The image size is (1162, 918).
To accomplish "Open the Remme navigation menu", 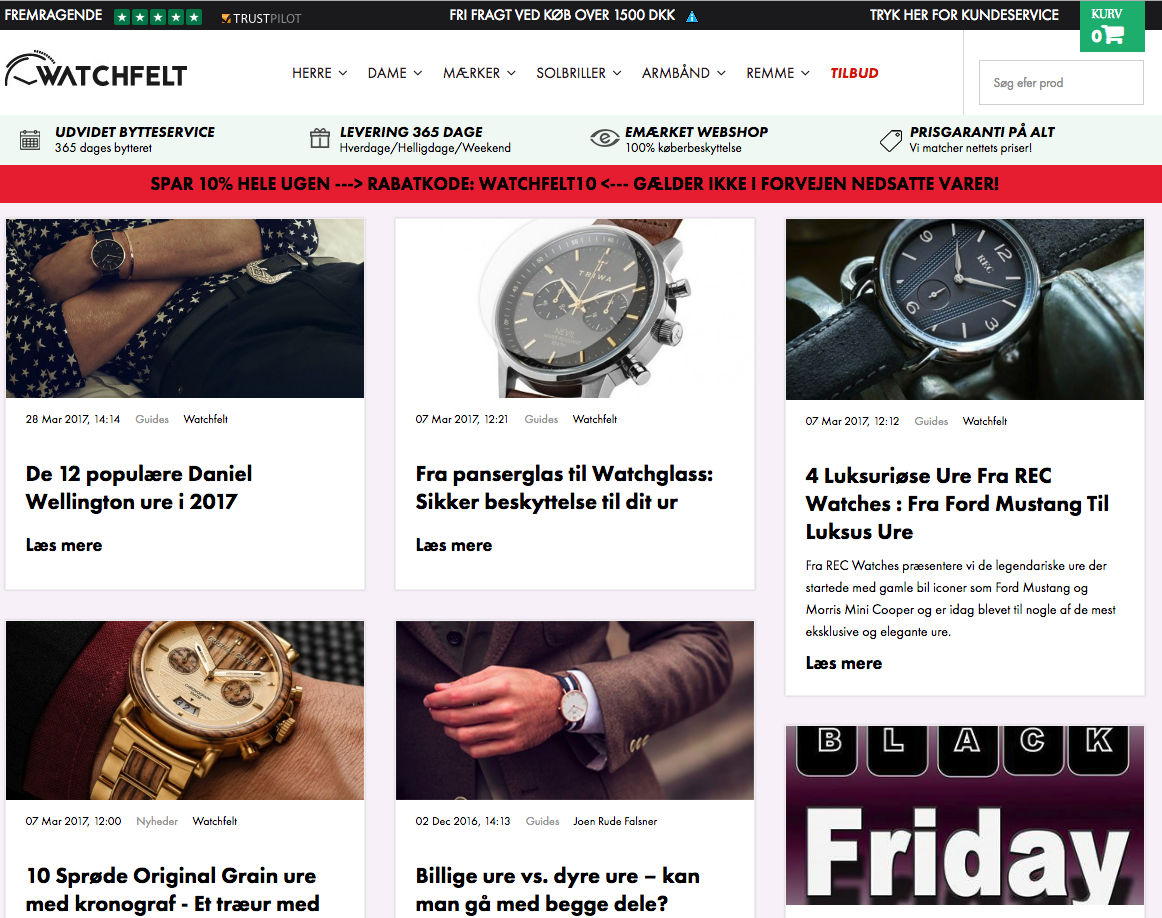I will click(x=777, y=73).
